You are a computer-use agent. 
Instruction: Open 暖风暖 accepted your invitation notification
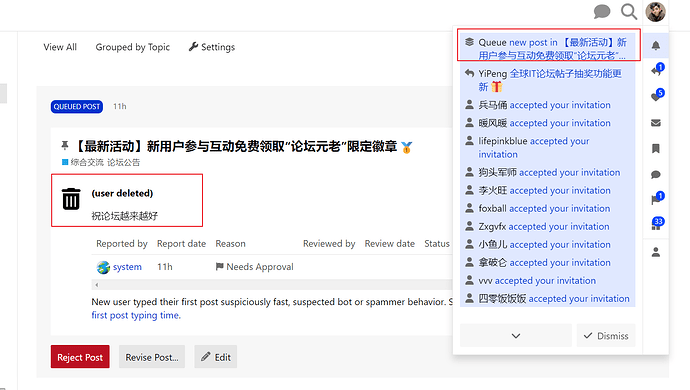click(x=548, y=123)
